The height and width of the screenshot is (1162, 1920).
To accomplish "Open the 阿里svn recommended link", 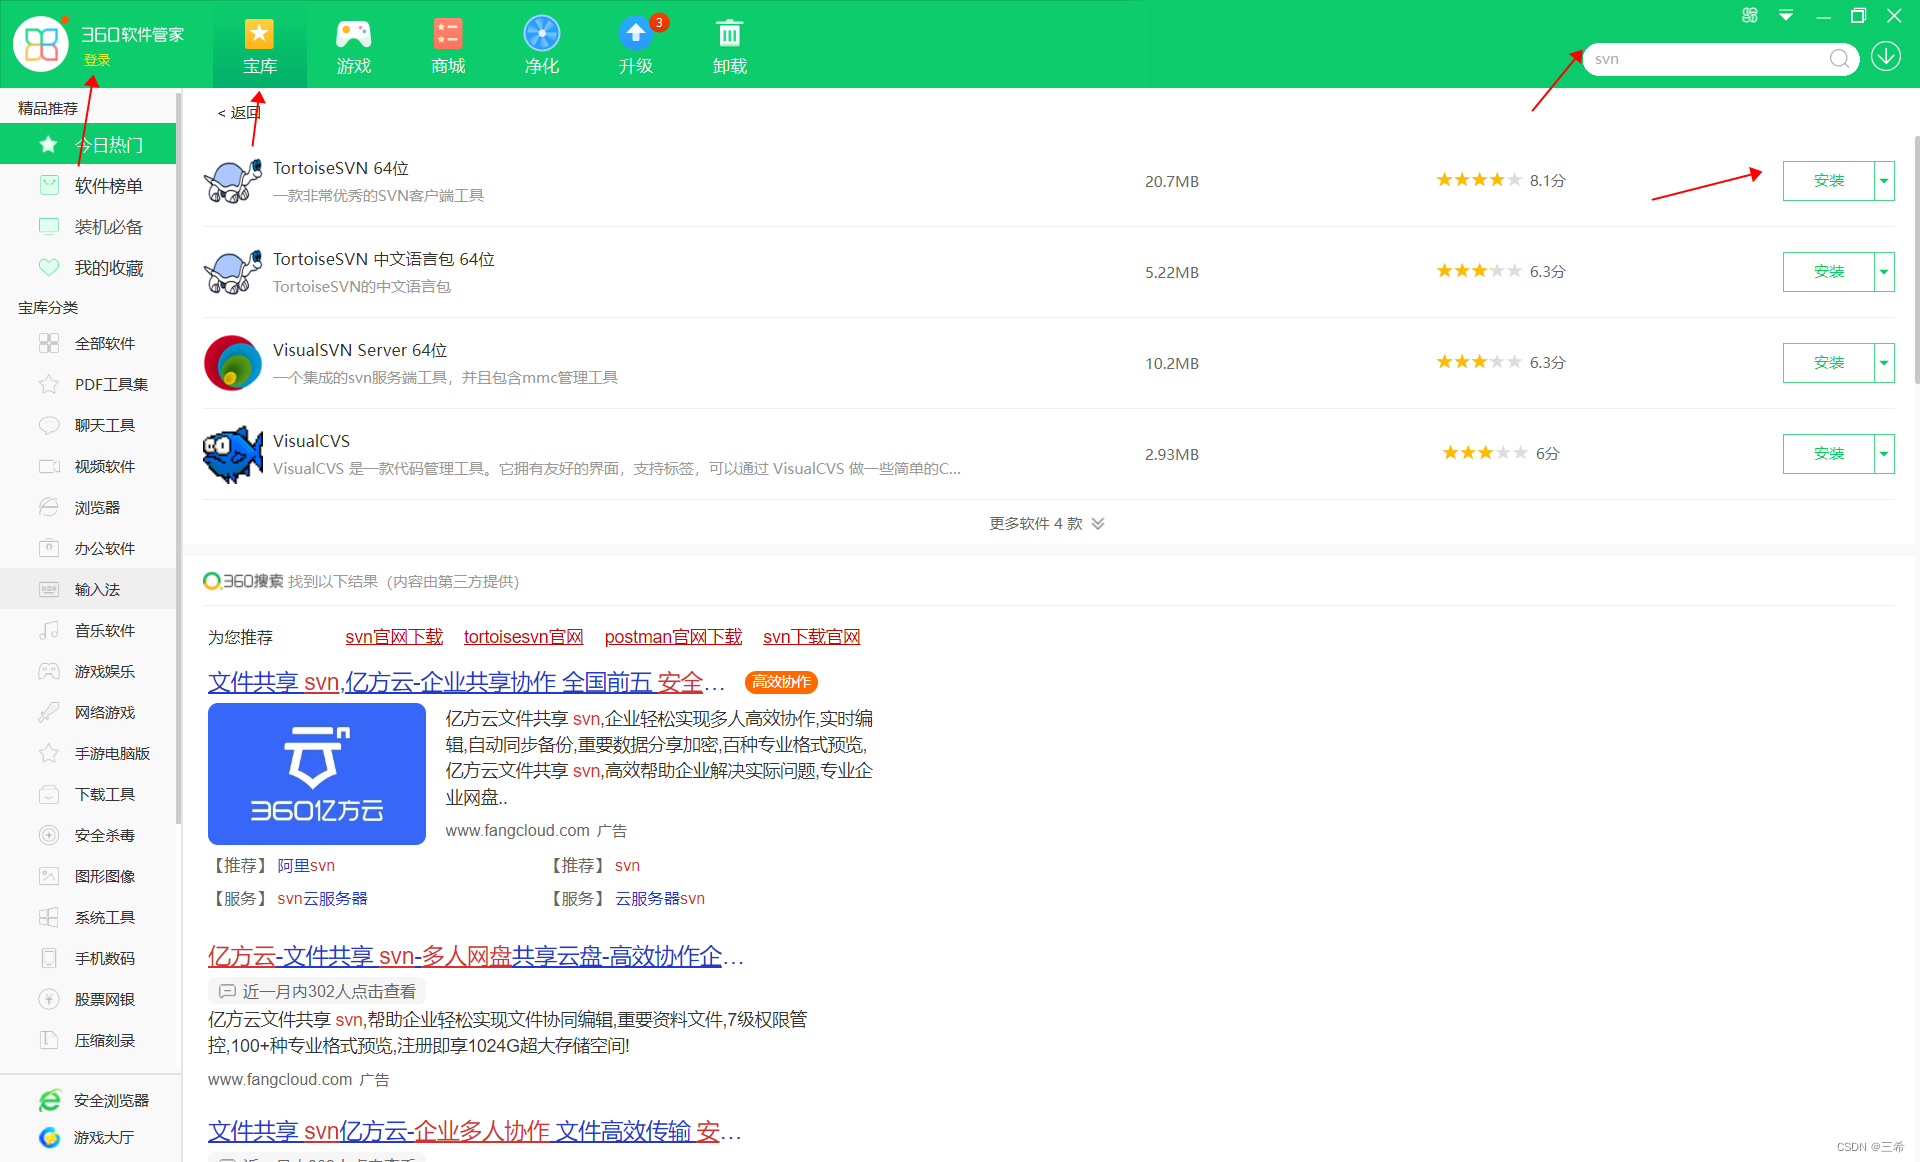I will (306, 866).
